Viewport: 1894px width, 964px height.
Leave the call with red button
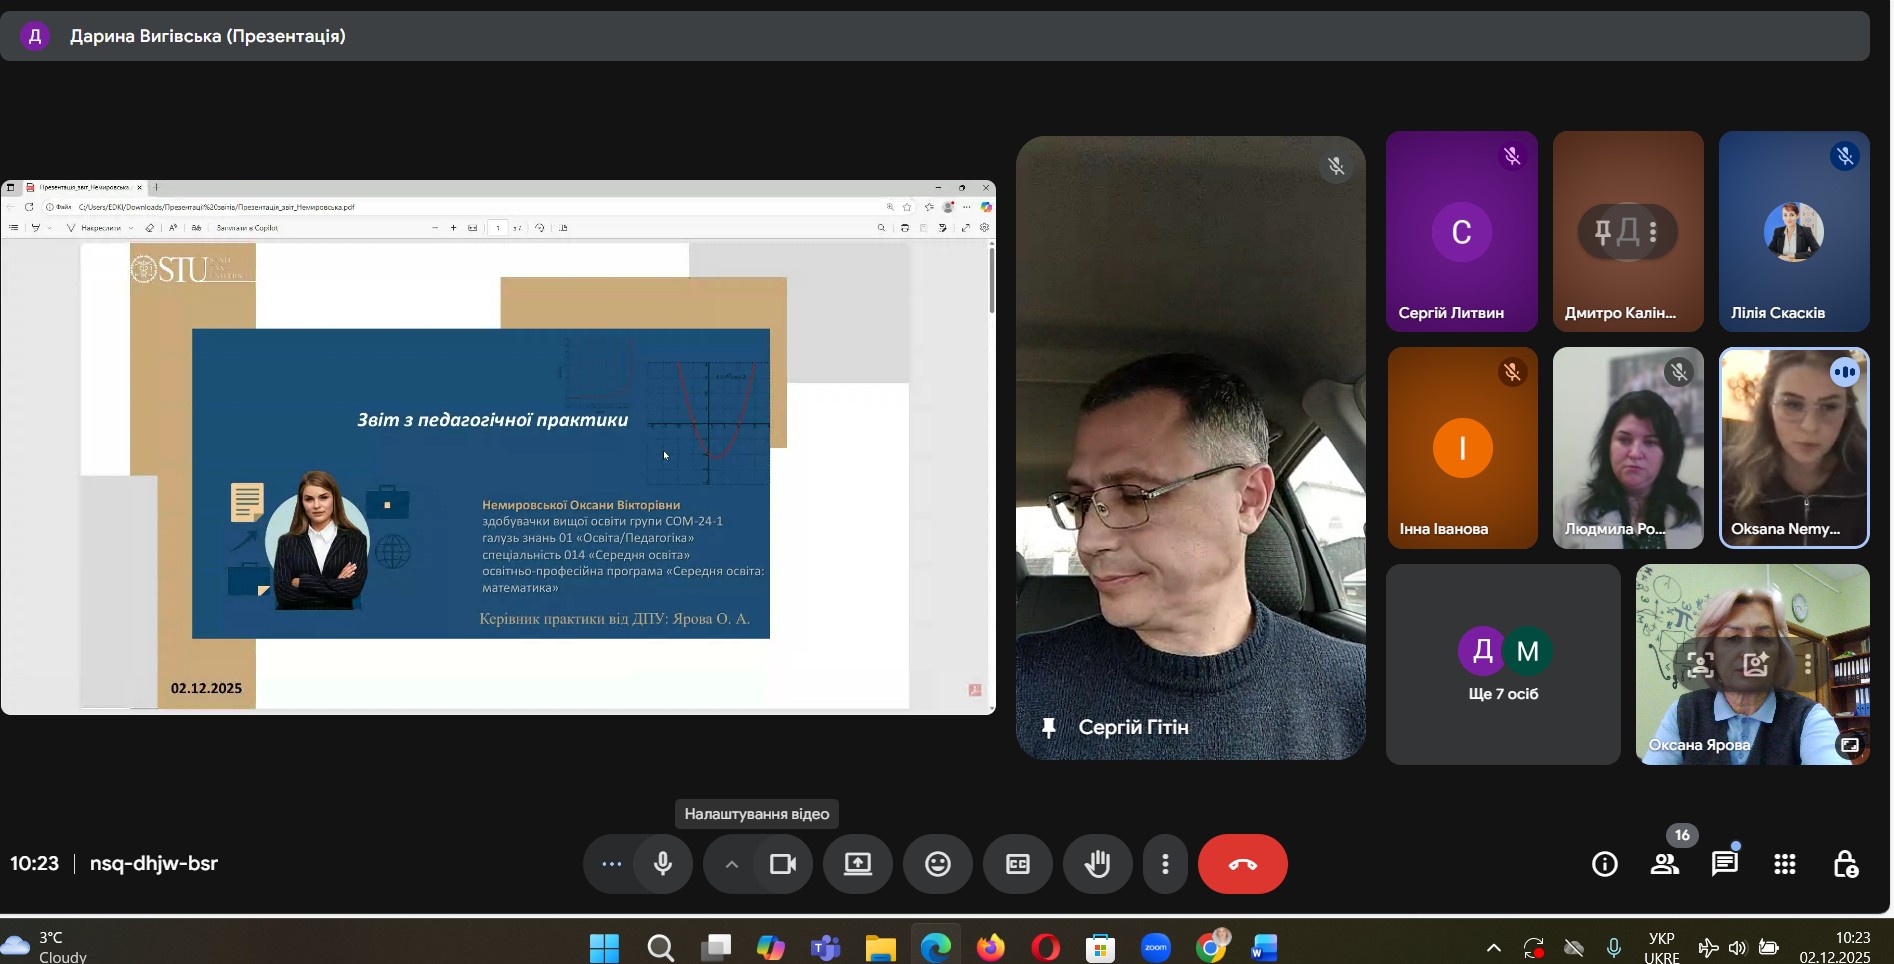point(1242,864)
